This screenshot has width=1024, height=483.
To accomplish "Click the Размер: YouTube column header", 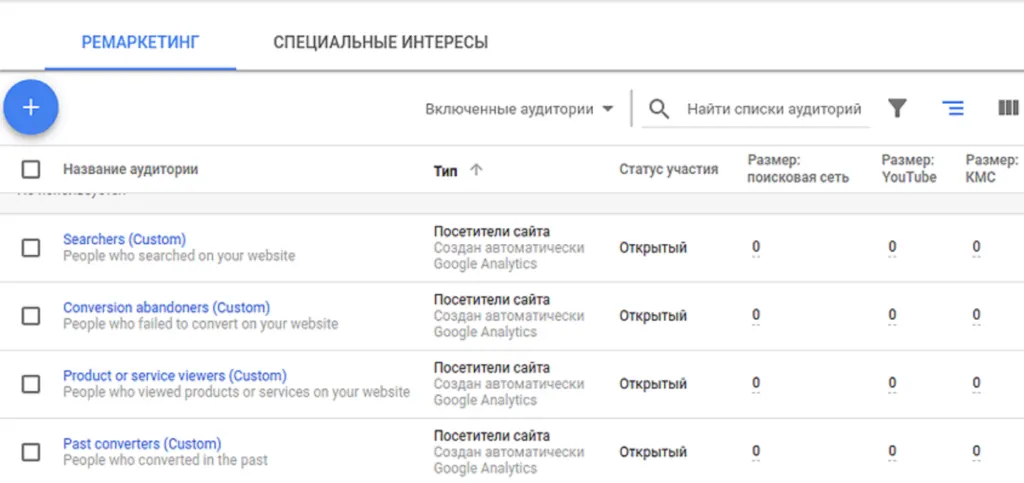I will pos(909,169).
